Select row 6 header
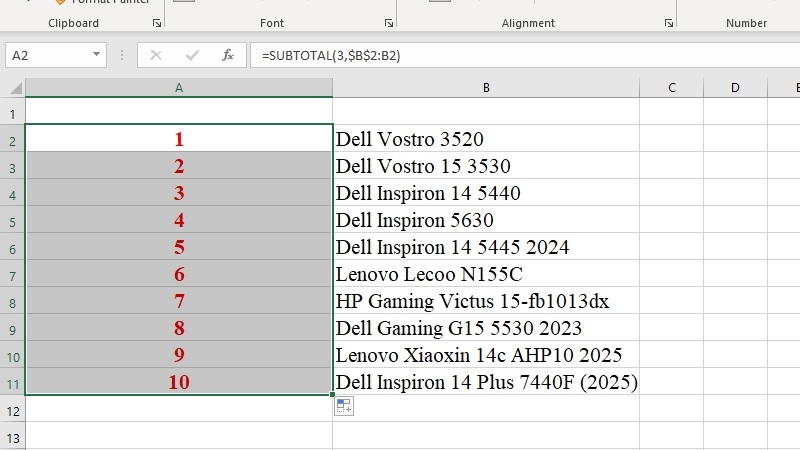800x450 pixels. (x=12, y=247)
